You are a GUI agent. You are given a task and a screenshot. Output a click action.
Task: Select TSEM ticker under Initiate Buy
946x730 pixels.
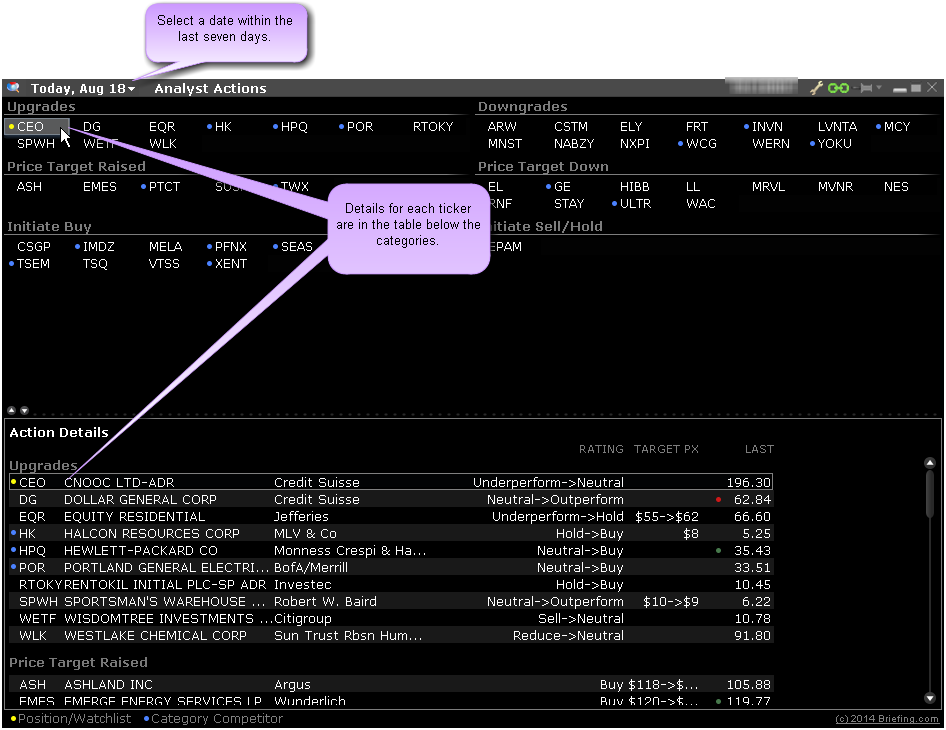(33, 264)
